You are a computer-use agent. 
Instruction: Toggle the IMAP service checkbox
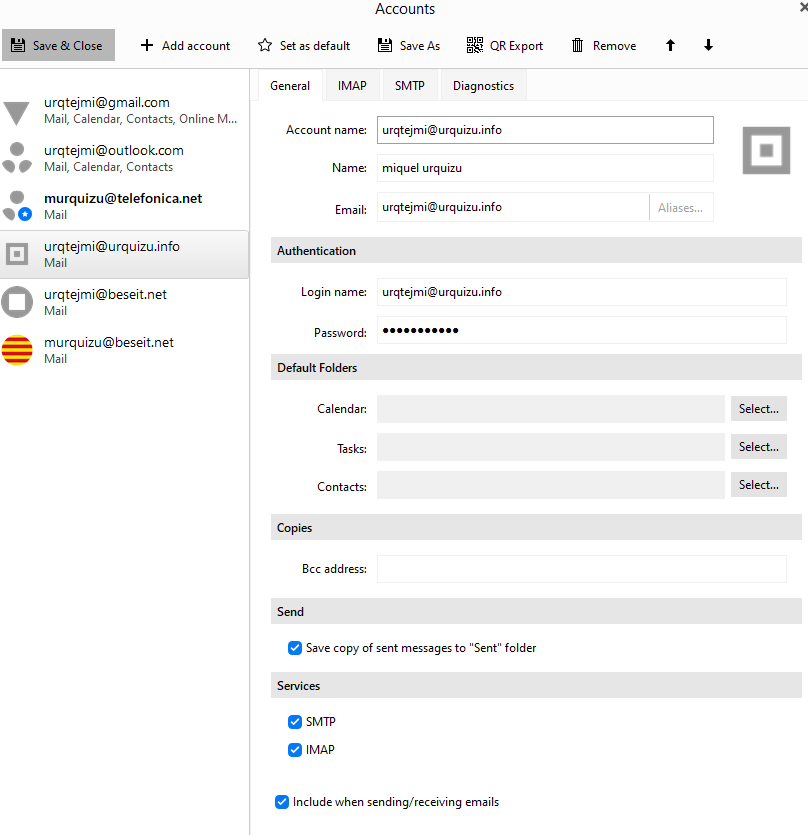point(295,750)
